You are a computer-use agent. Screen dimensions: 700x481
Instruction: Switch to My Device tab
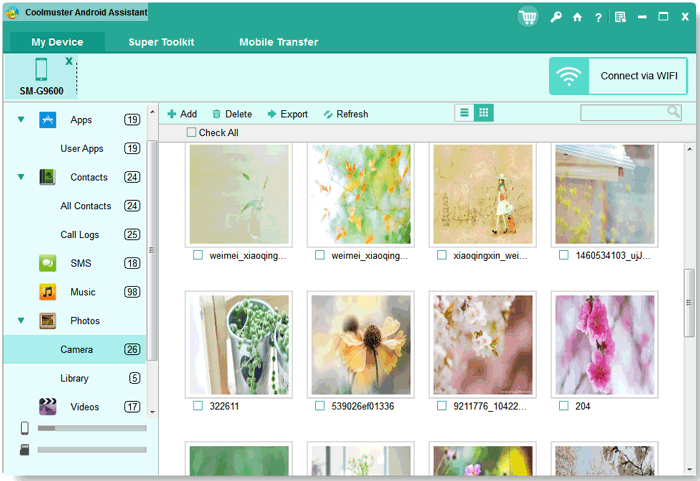pyautogui.click(x=57, y=42)
